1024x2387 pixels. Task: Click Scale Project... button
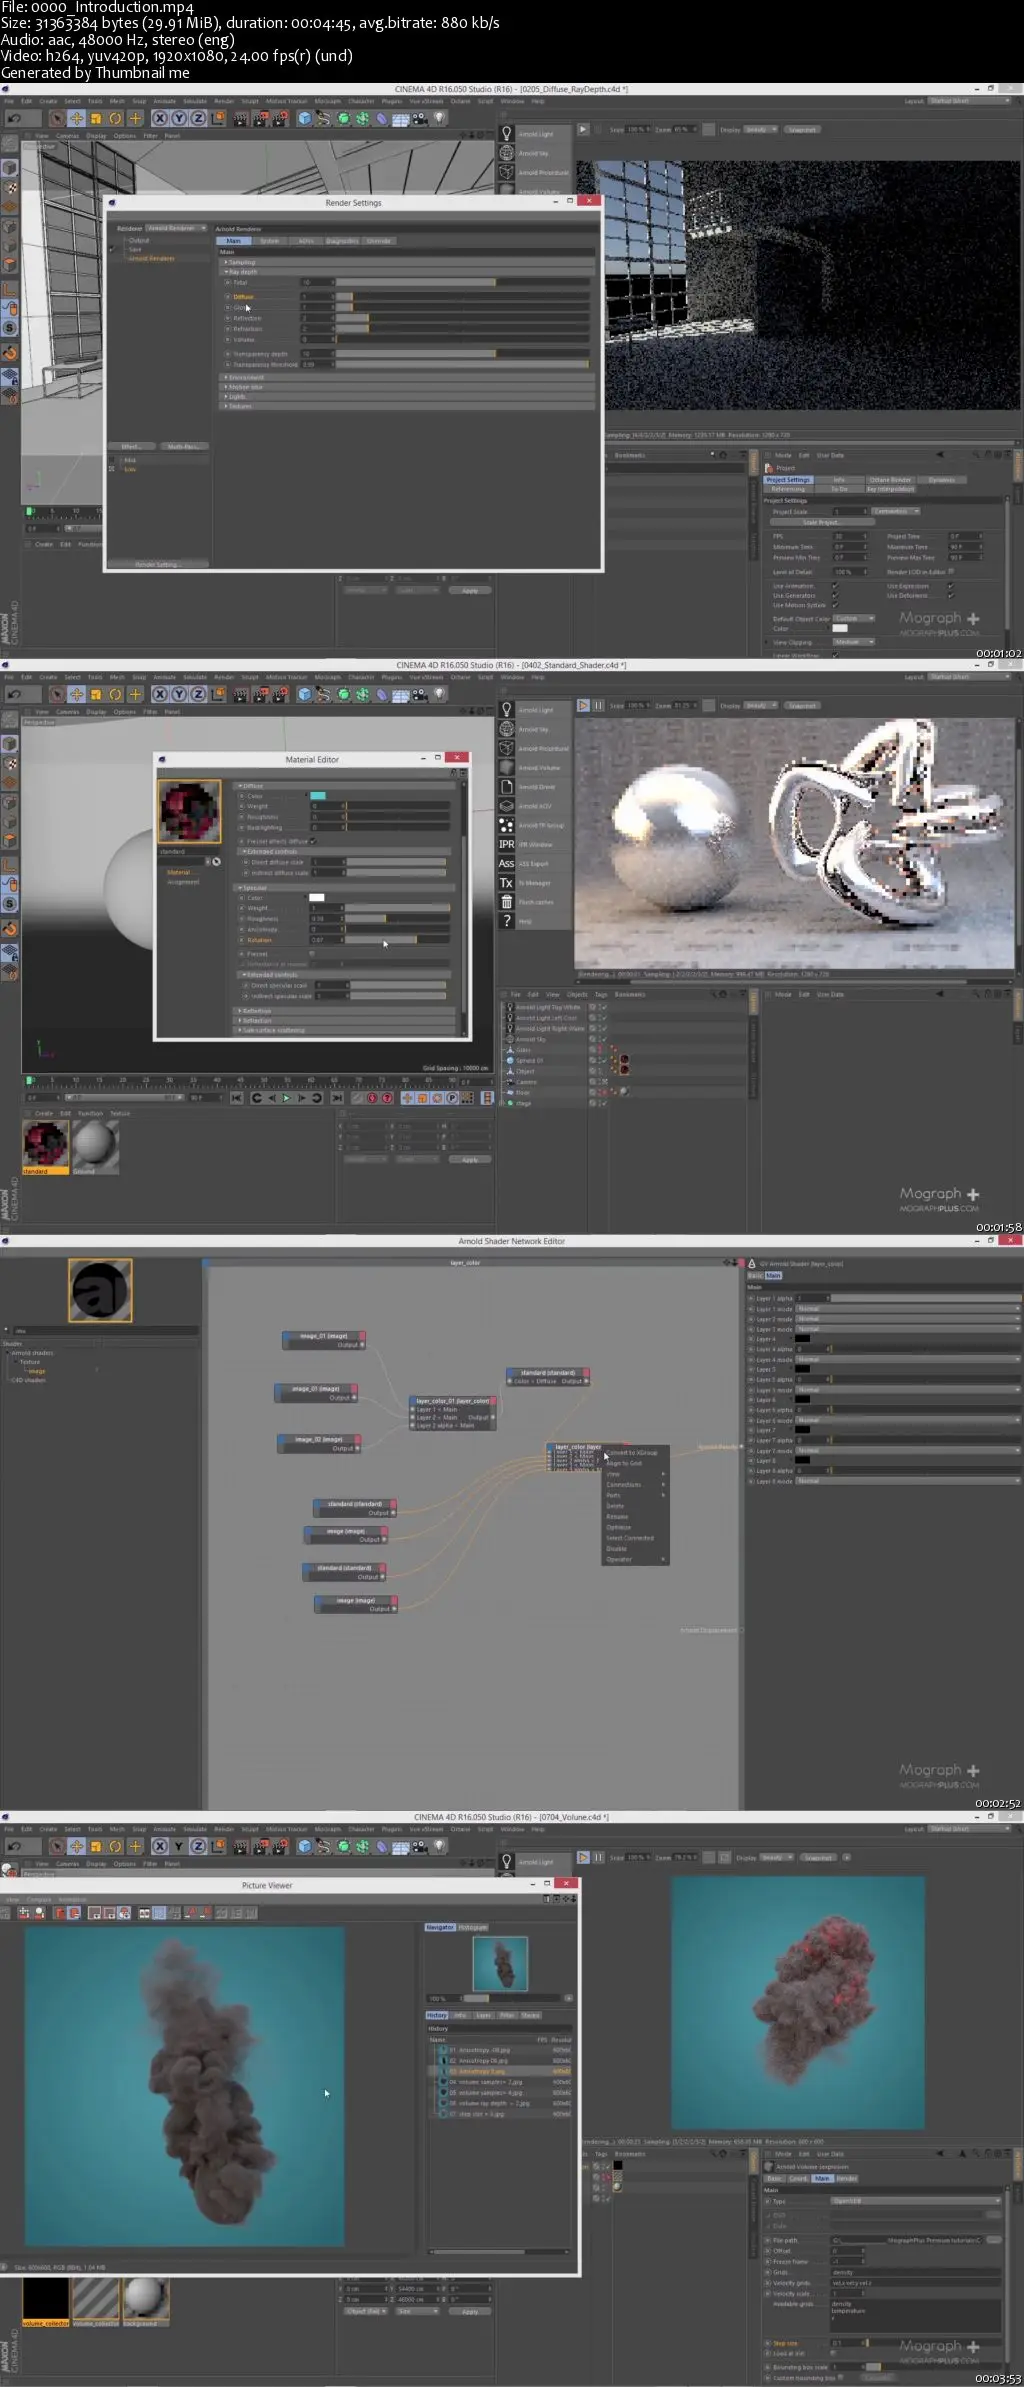coord(821,522)
